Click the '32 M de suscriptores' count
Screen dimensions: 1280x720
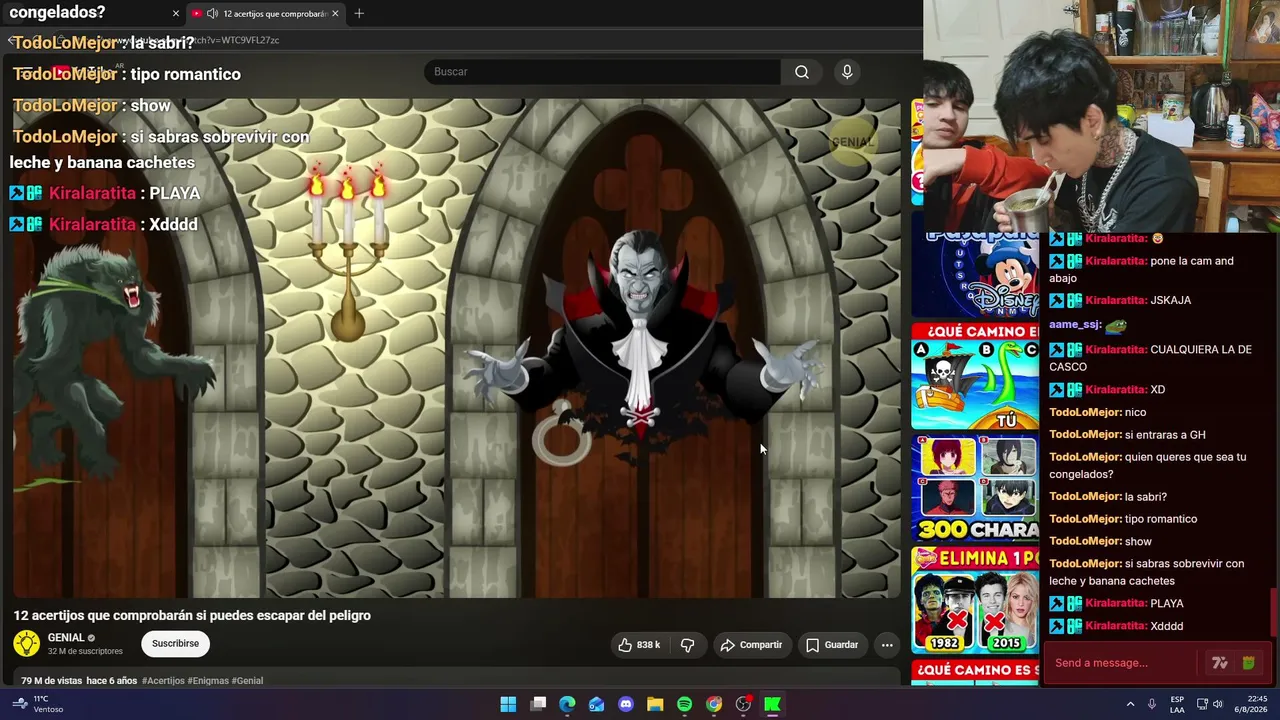click(85, 651)
